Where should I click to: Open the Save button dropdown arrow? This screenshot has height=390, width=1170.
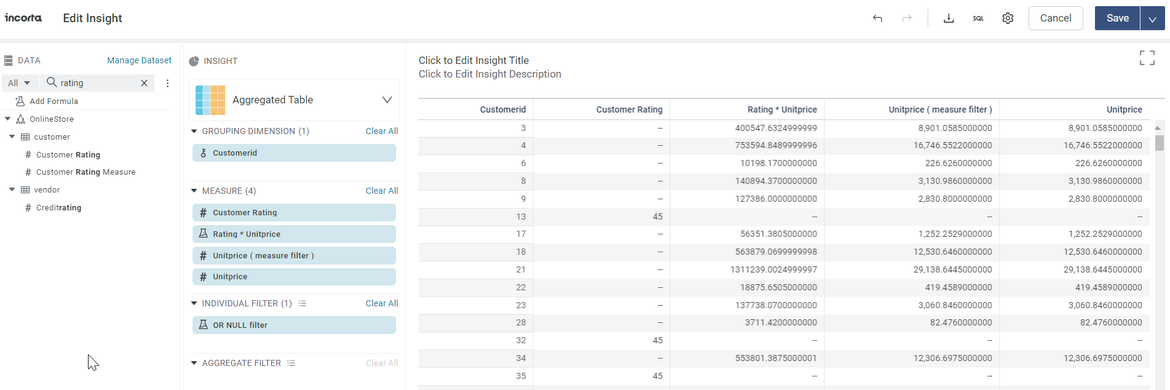click(x=1153, y=18)
